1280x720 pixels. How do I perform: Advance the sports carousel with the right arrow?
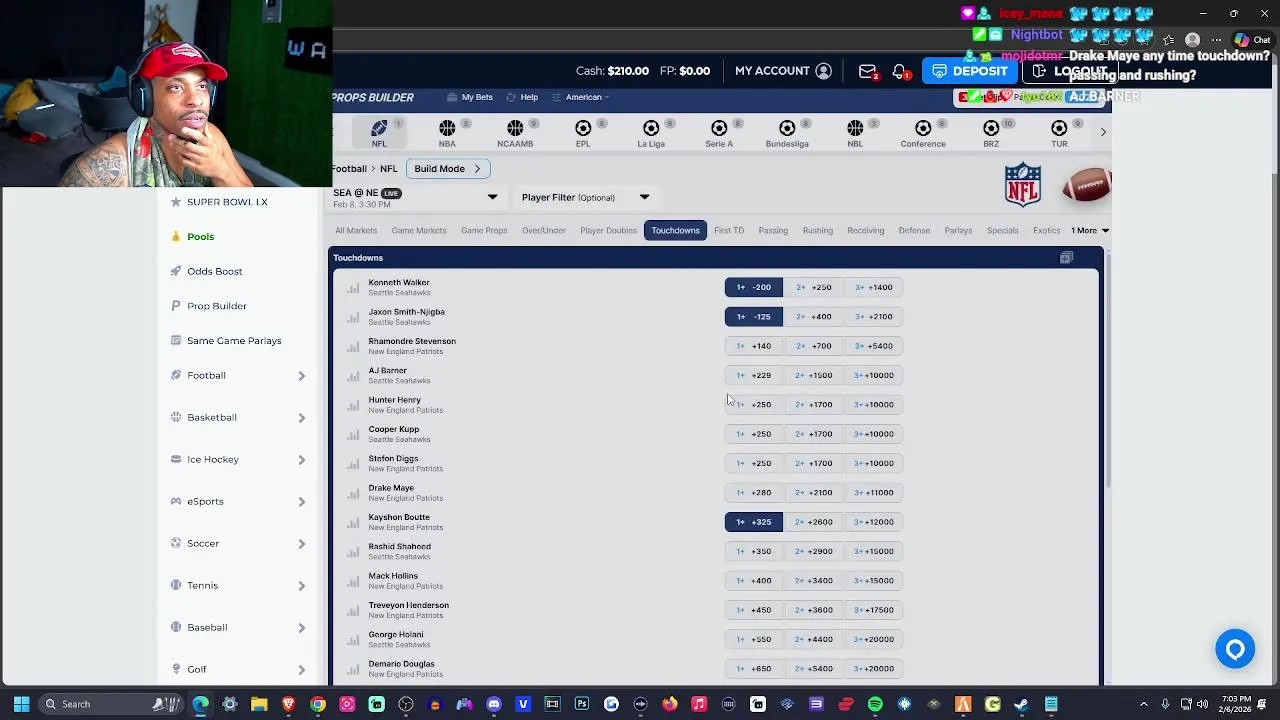click(x=1103, y=132)
